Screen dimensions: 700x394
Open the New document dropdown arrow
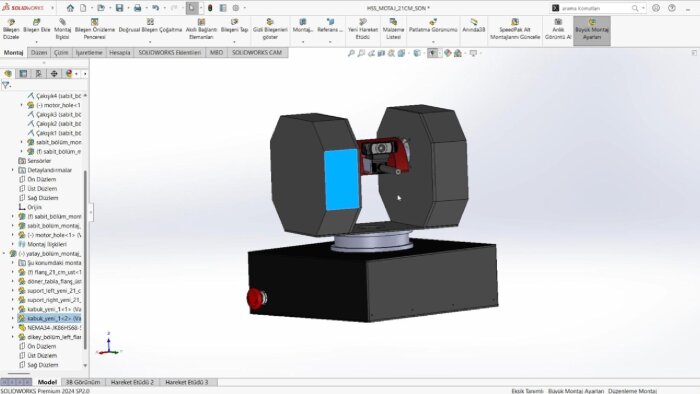(x=91, y=8)
